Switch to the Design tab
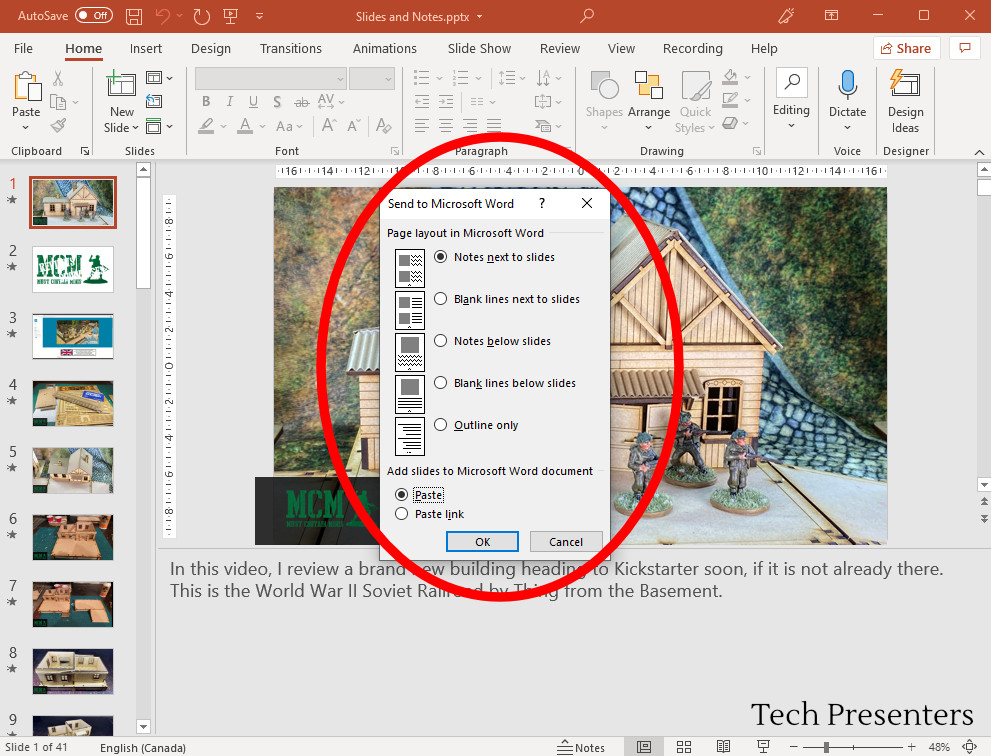 pos(210,49)
